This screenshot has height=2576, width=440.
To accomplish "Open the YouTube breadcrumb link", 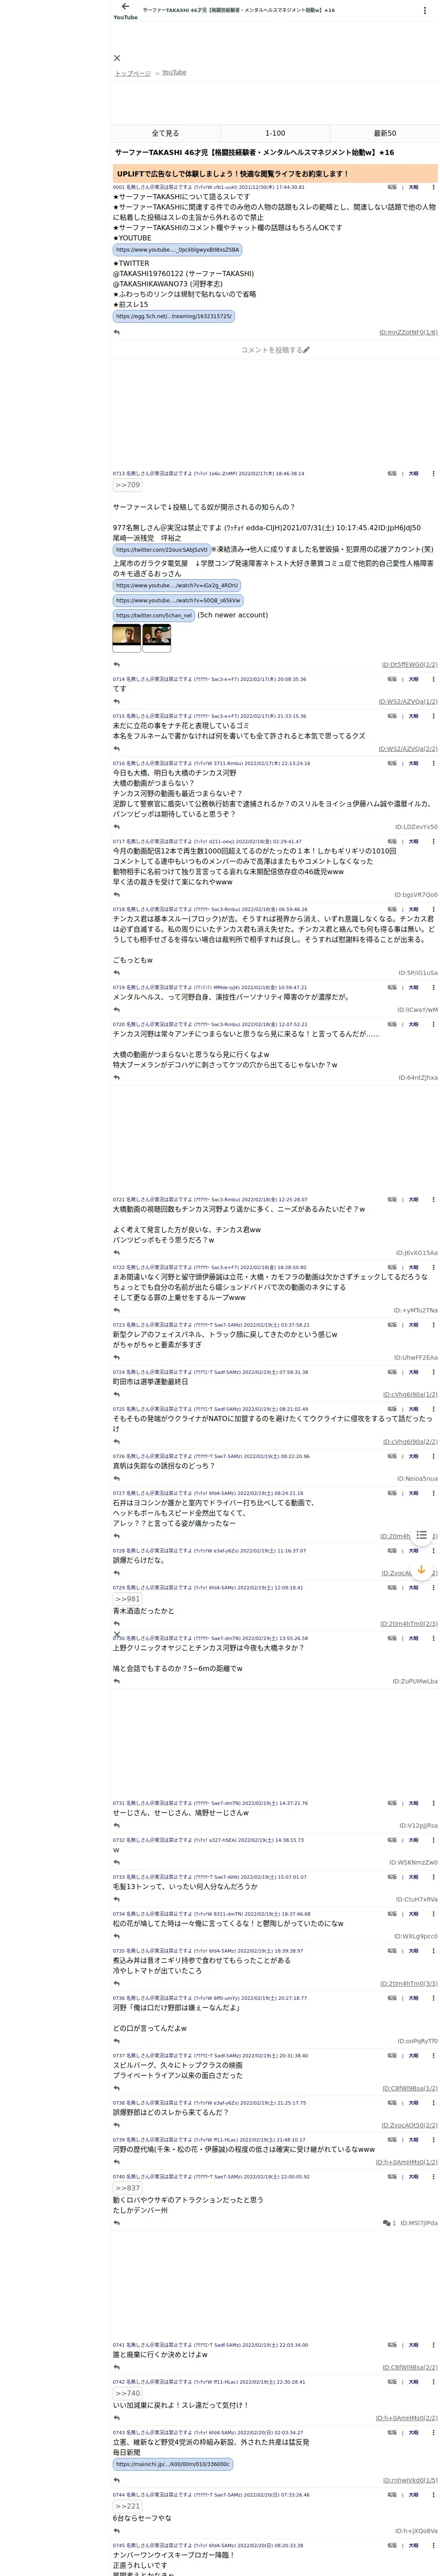I will click(174, 72).
